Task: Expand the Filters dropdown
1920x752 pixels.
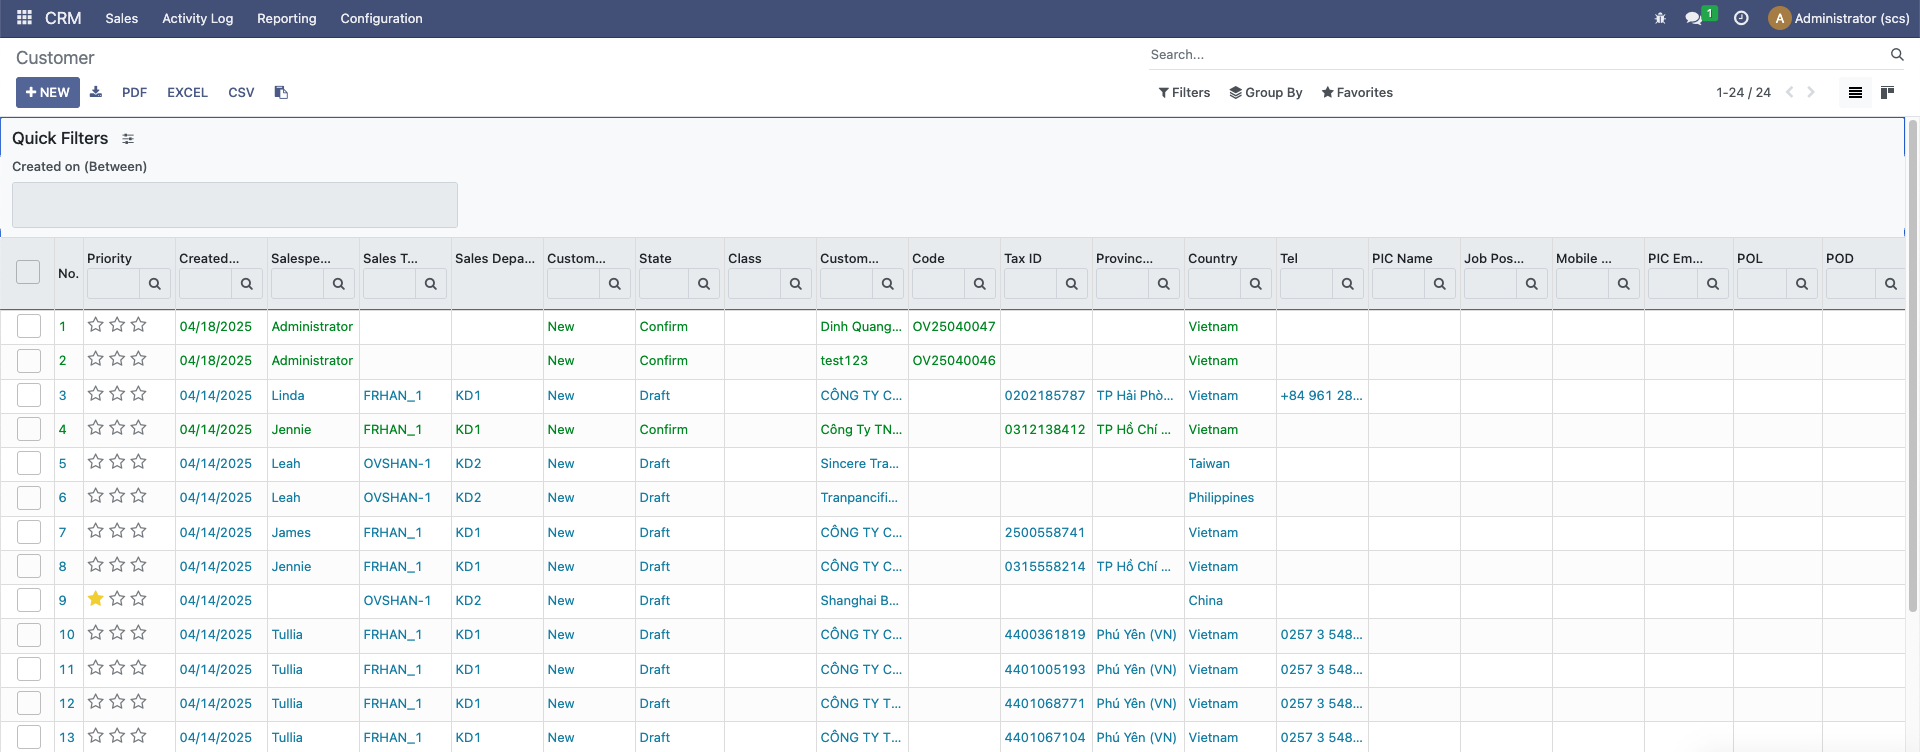Action: click(x=1184, y=92)
